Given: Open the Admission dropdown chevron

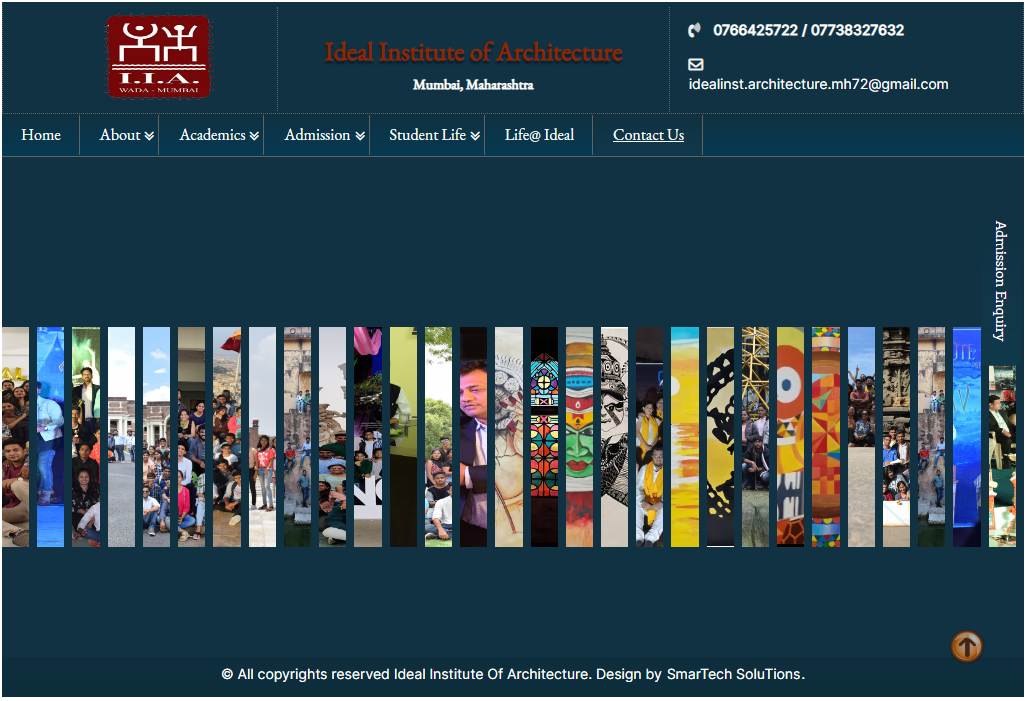Looking at the screenshot, I should pyautogui.click(x=359, y=136).
